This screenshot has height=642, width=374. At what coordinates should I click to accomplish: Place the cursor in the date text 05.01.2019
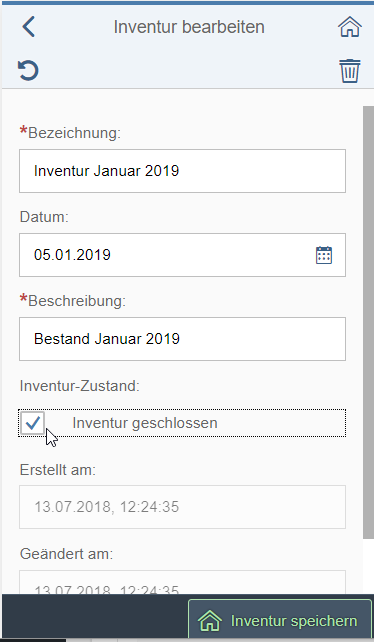[x=72, y=255]
